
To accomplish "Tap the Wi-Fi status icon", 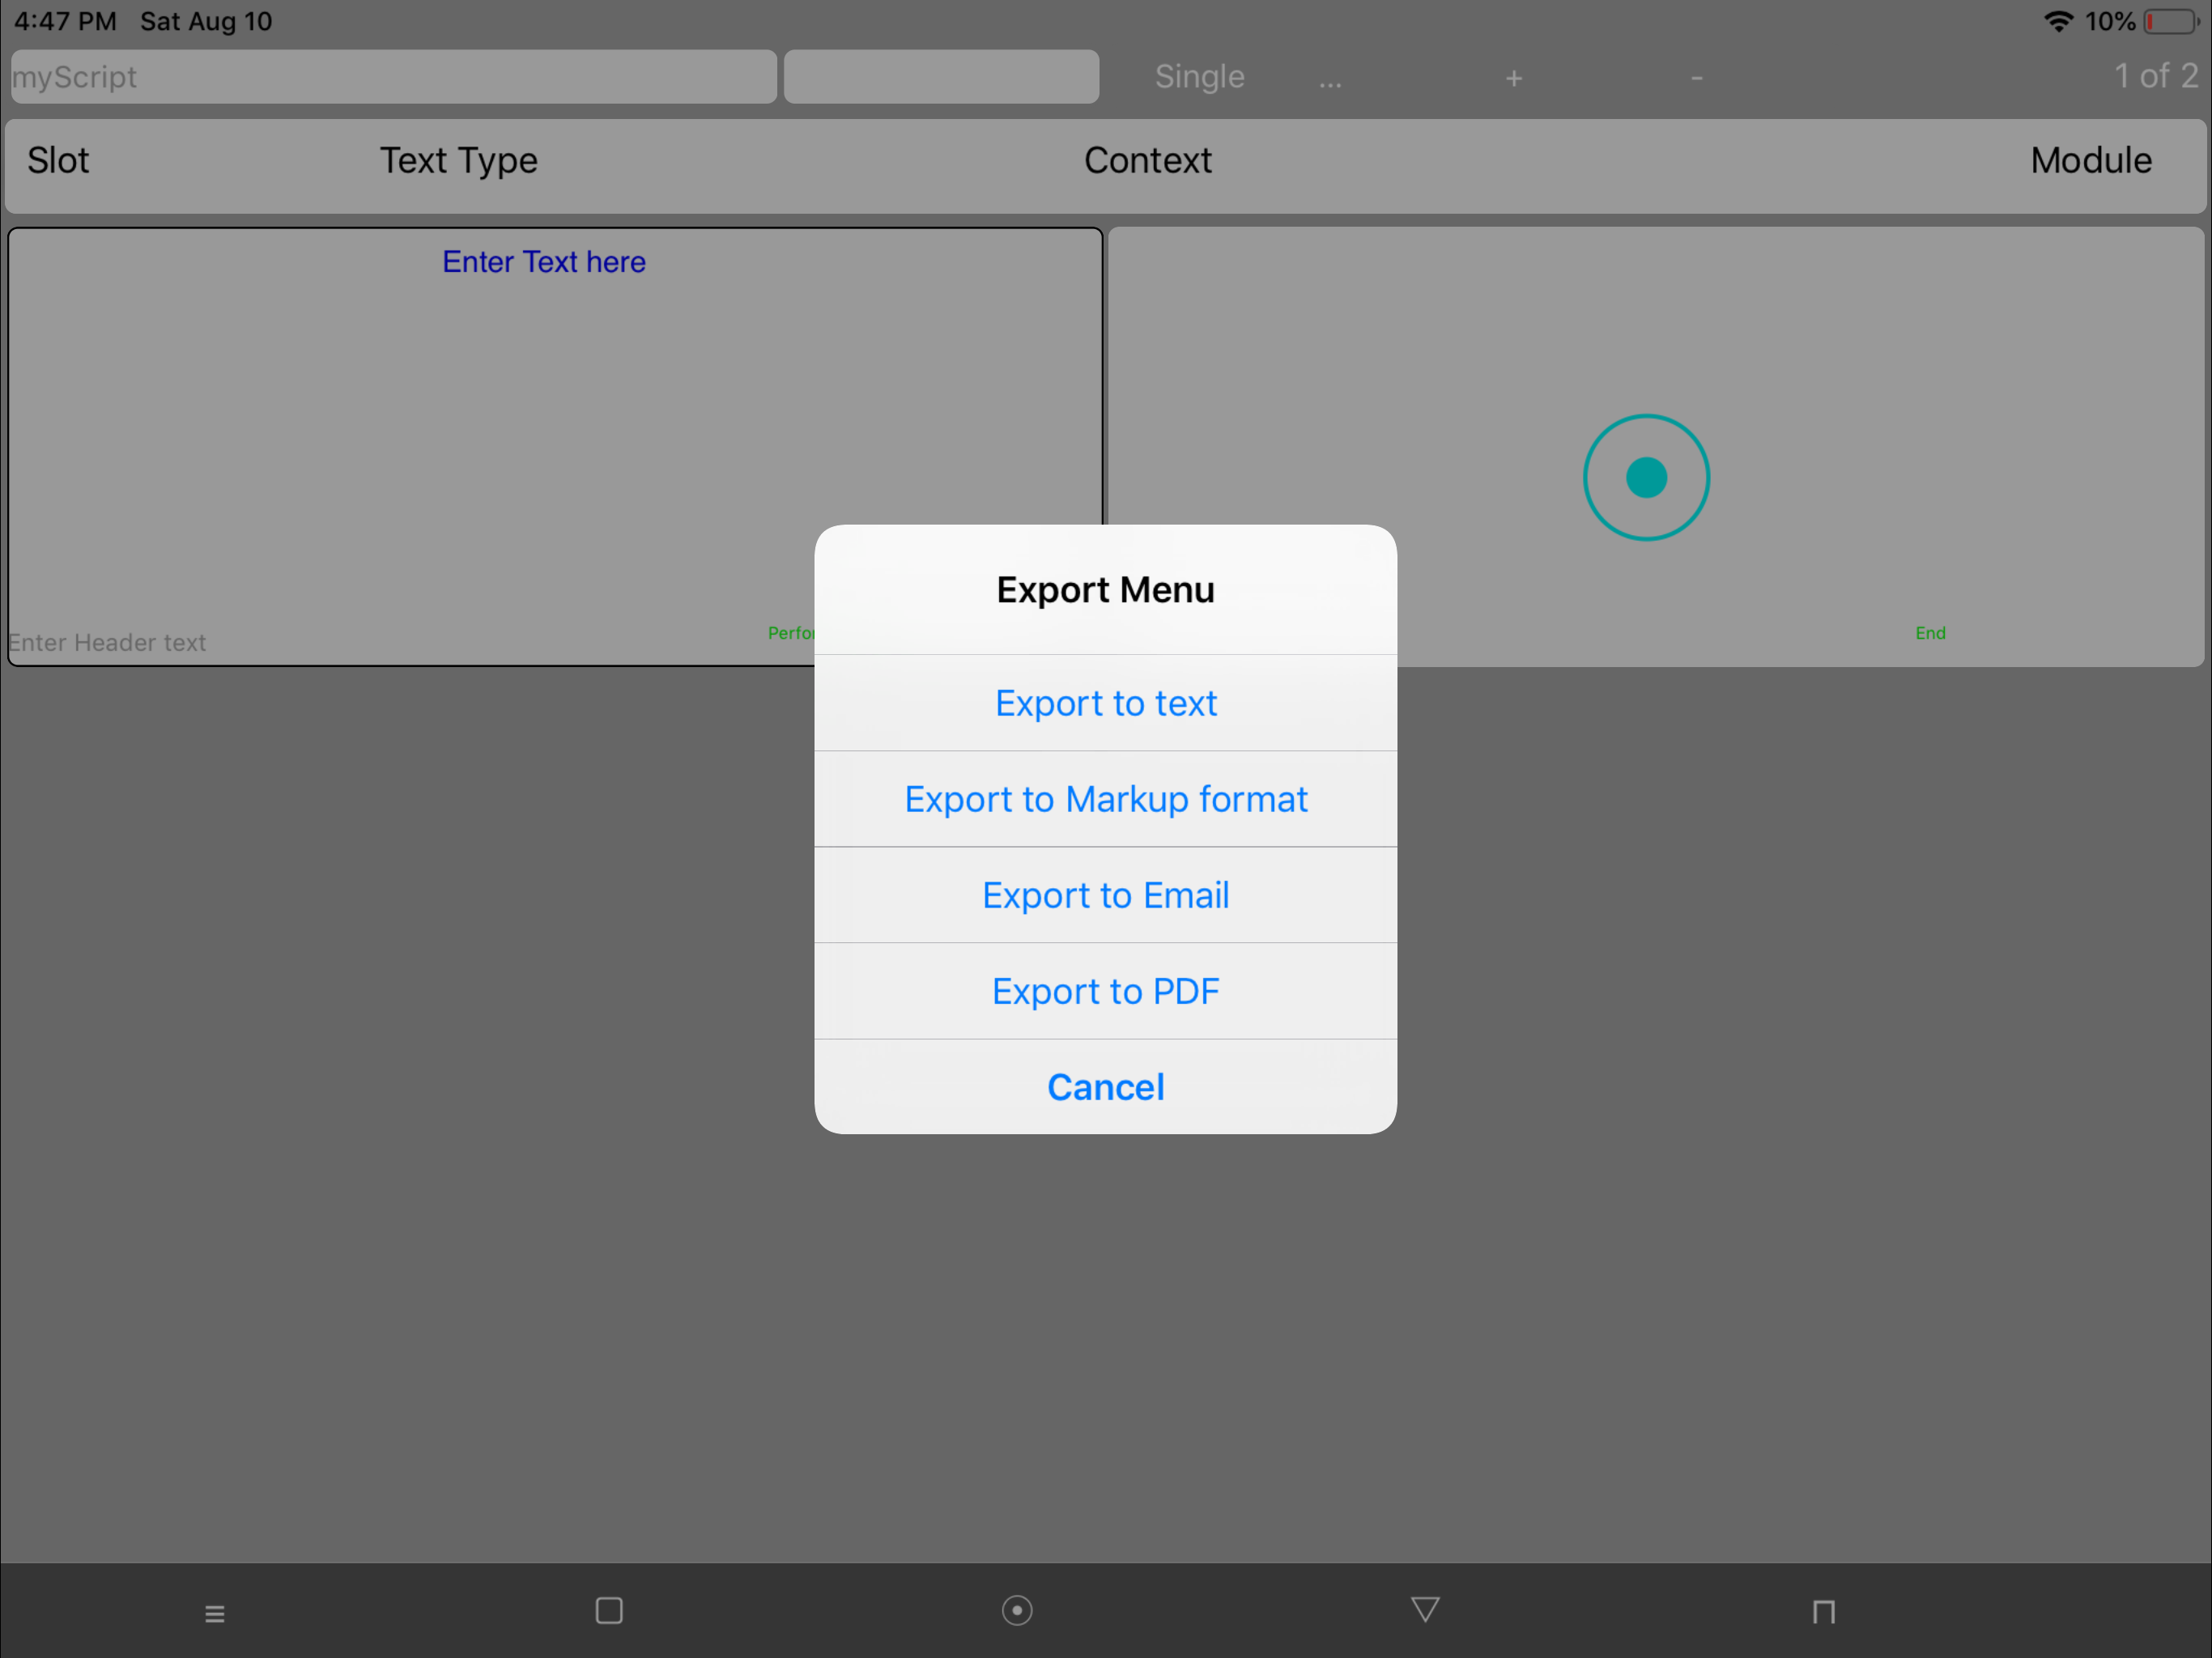I will [x=2058, y=21].
